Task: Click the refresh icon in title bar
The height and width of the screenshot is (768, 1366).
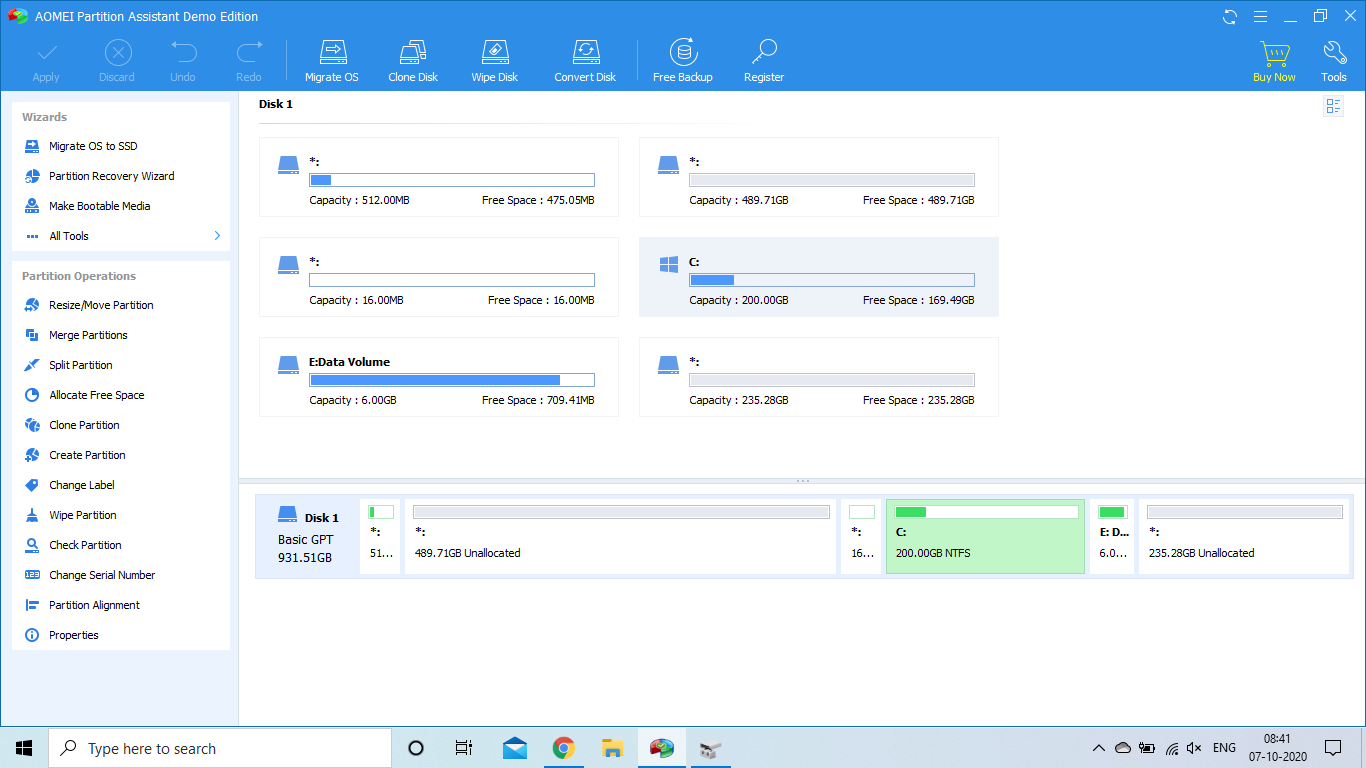Action: 1230,16
